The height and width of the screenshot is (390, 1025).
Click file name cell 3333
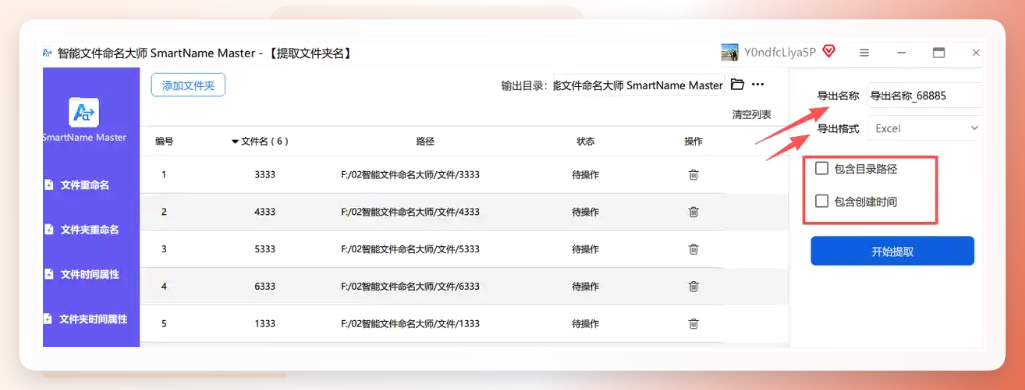[265, 174]
